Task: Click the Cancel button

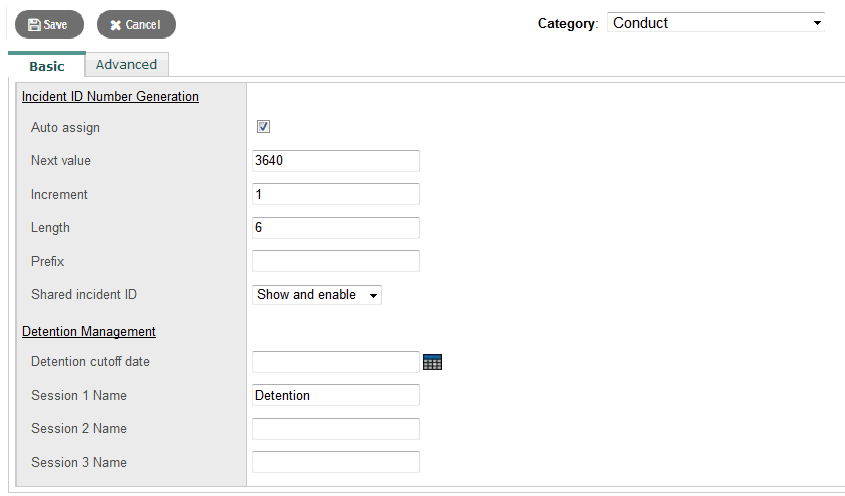Action: coord(136,25)
